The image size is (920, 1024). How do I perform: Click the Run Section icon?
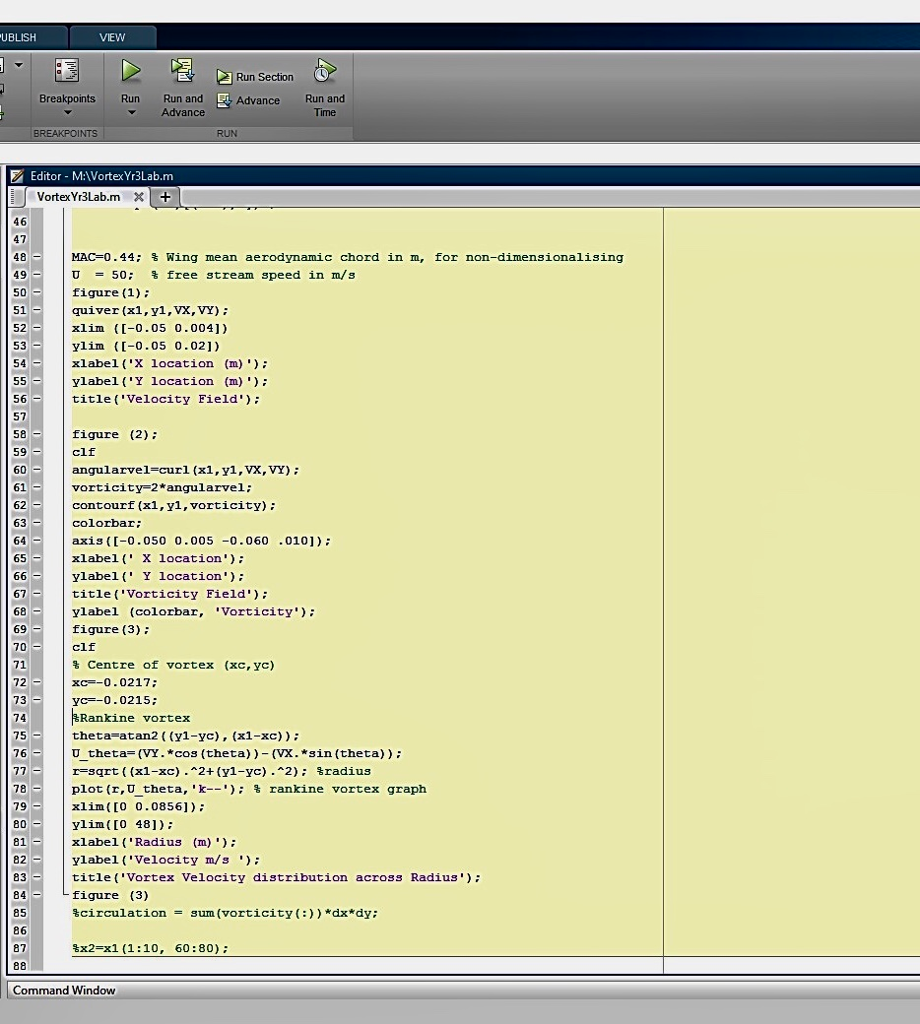pyautogui.click(x=225, y=77)
